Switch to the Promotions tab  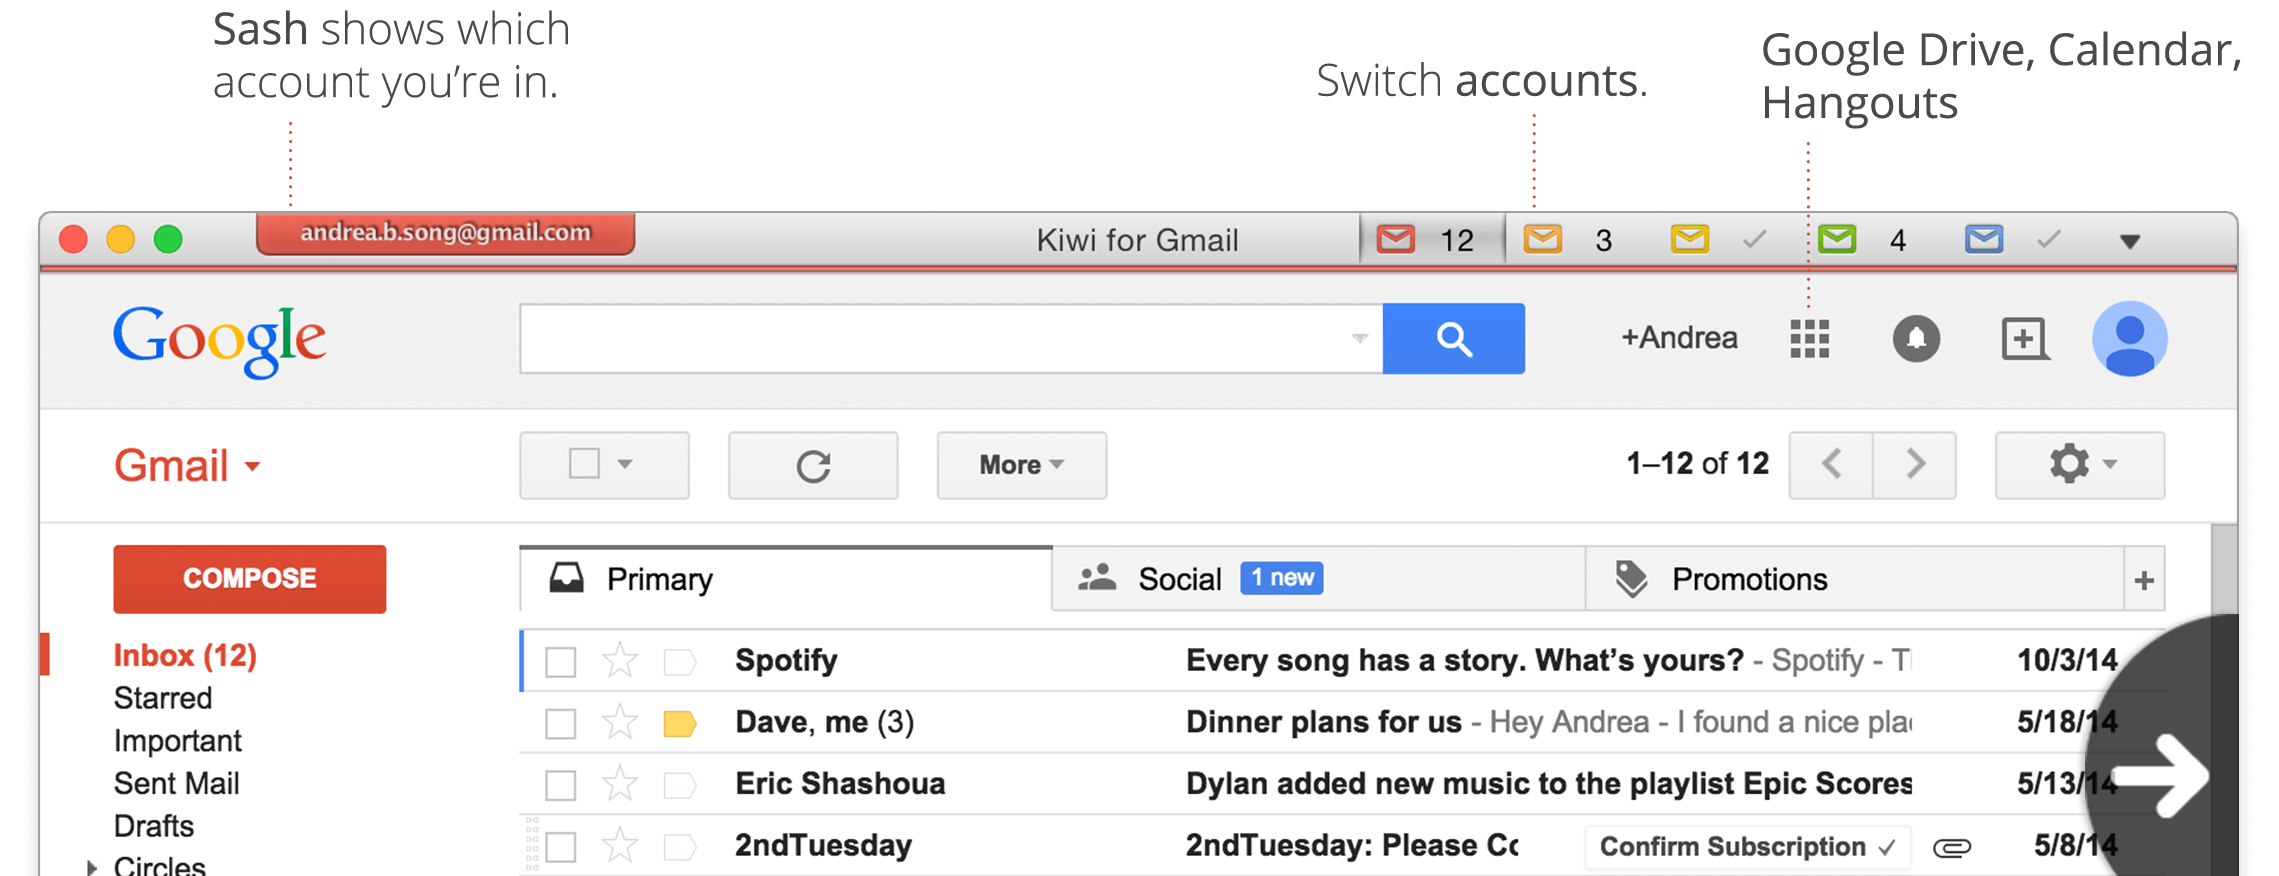pos(1749,579)
